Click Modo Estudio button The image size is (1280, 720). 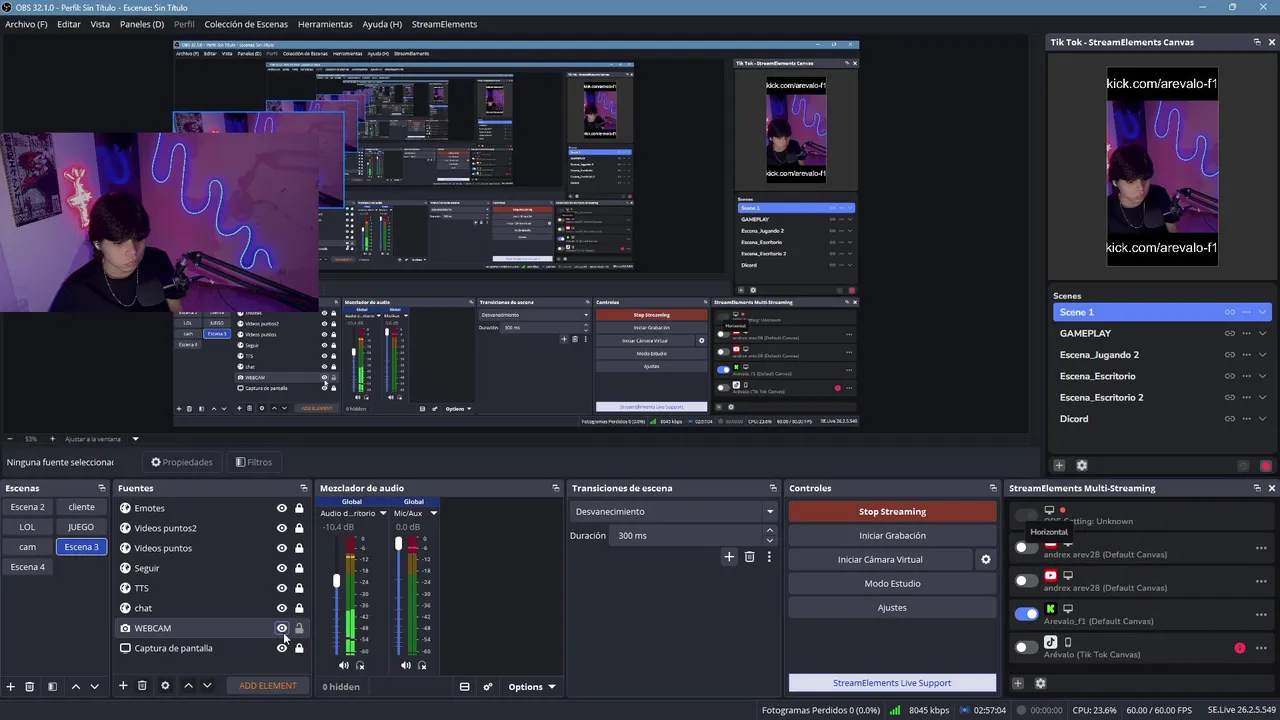click(x=892, y=584)
